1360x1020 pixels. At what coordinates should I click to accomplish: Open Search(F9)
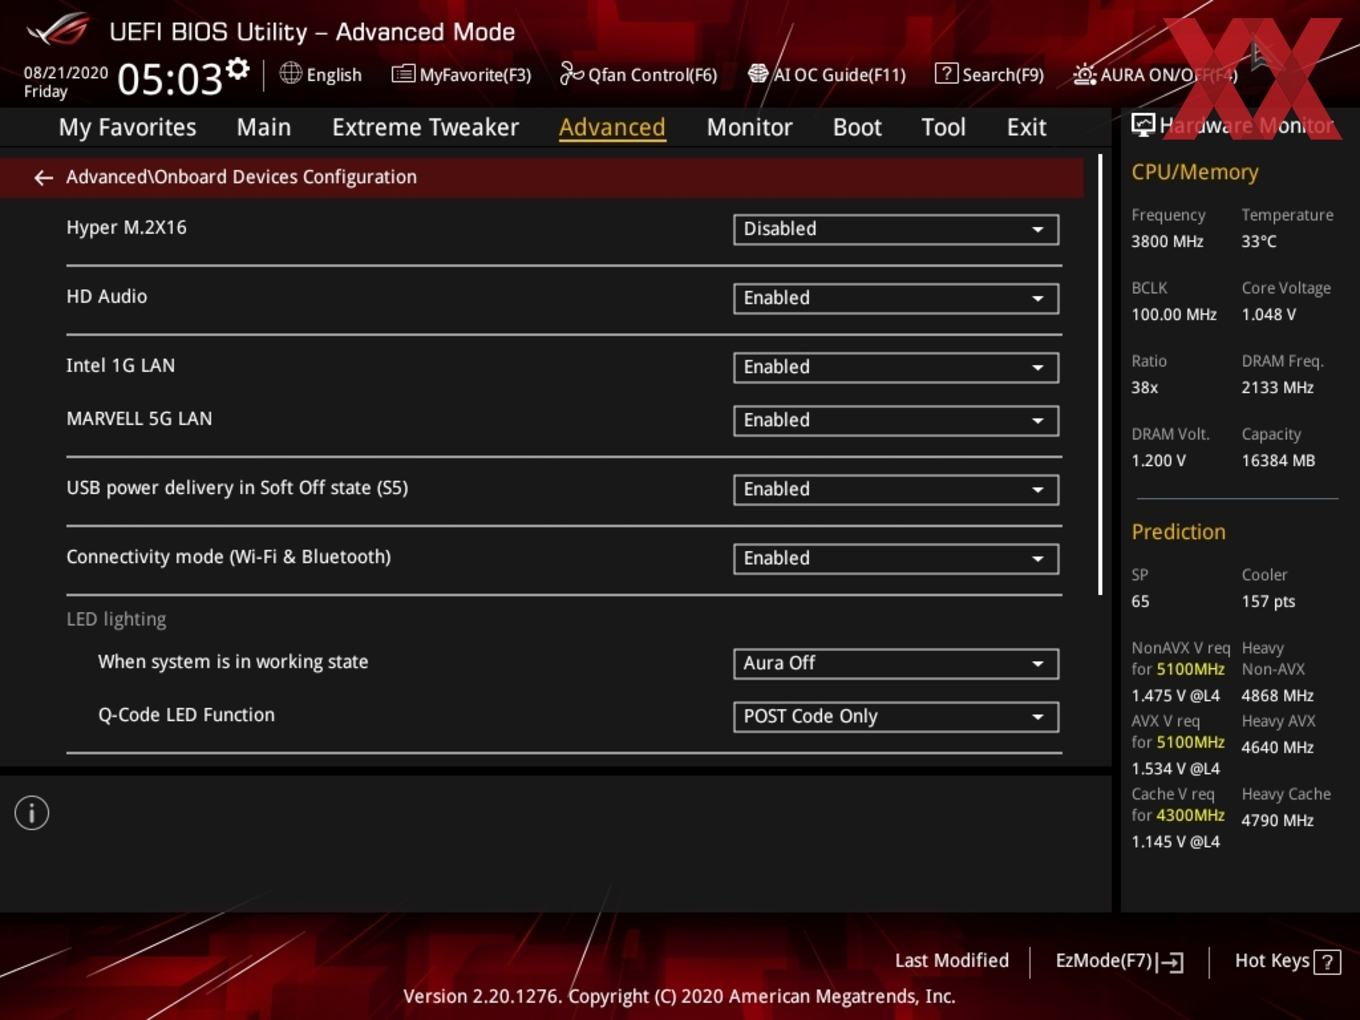point(989,74)
